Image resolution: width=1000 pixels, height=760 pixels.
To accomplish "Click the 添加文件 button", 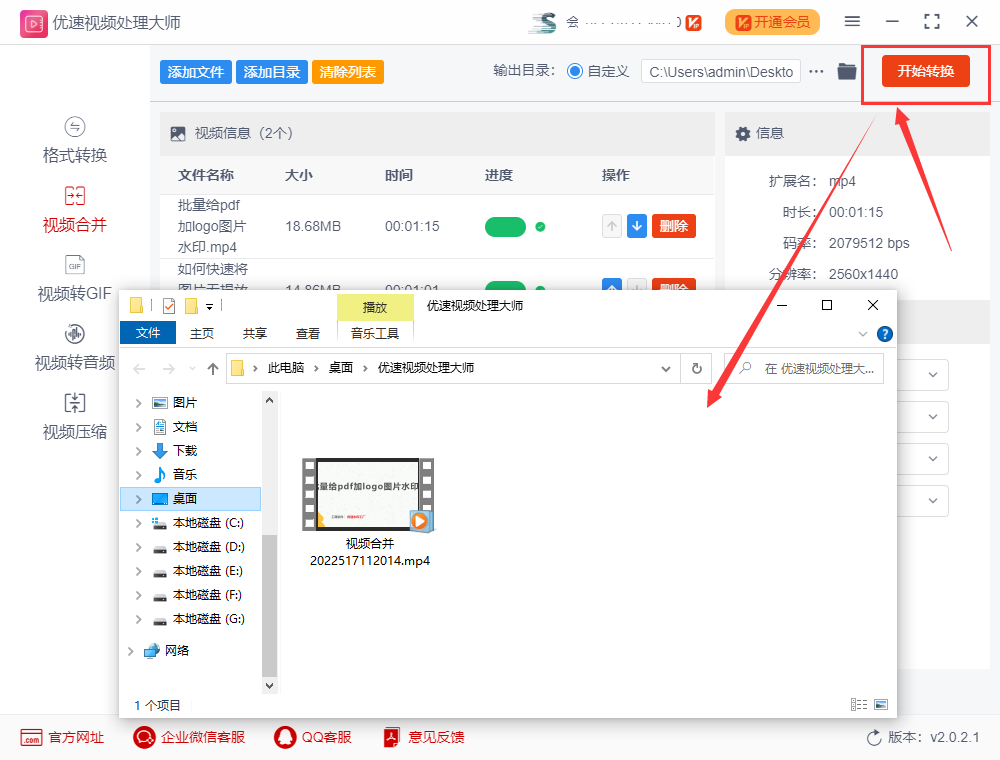I will [196, 72].
